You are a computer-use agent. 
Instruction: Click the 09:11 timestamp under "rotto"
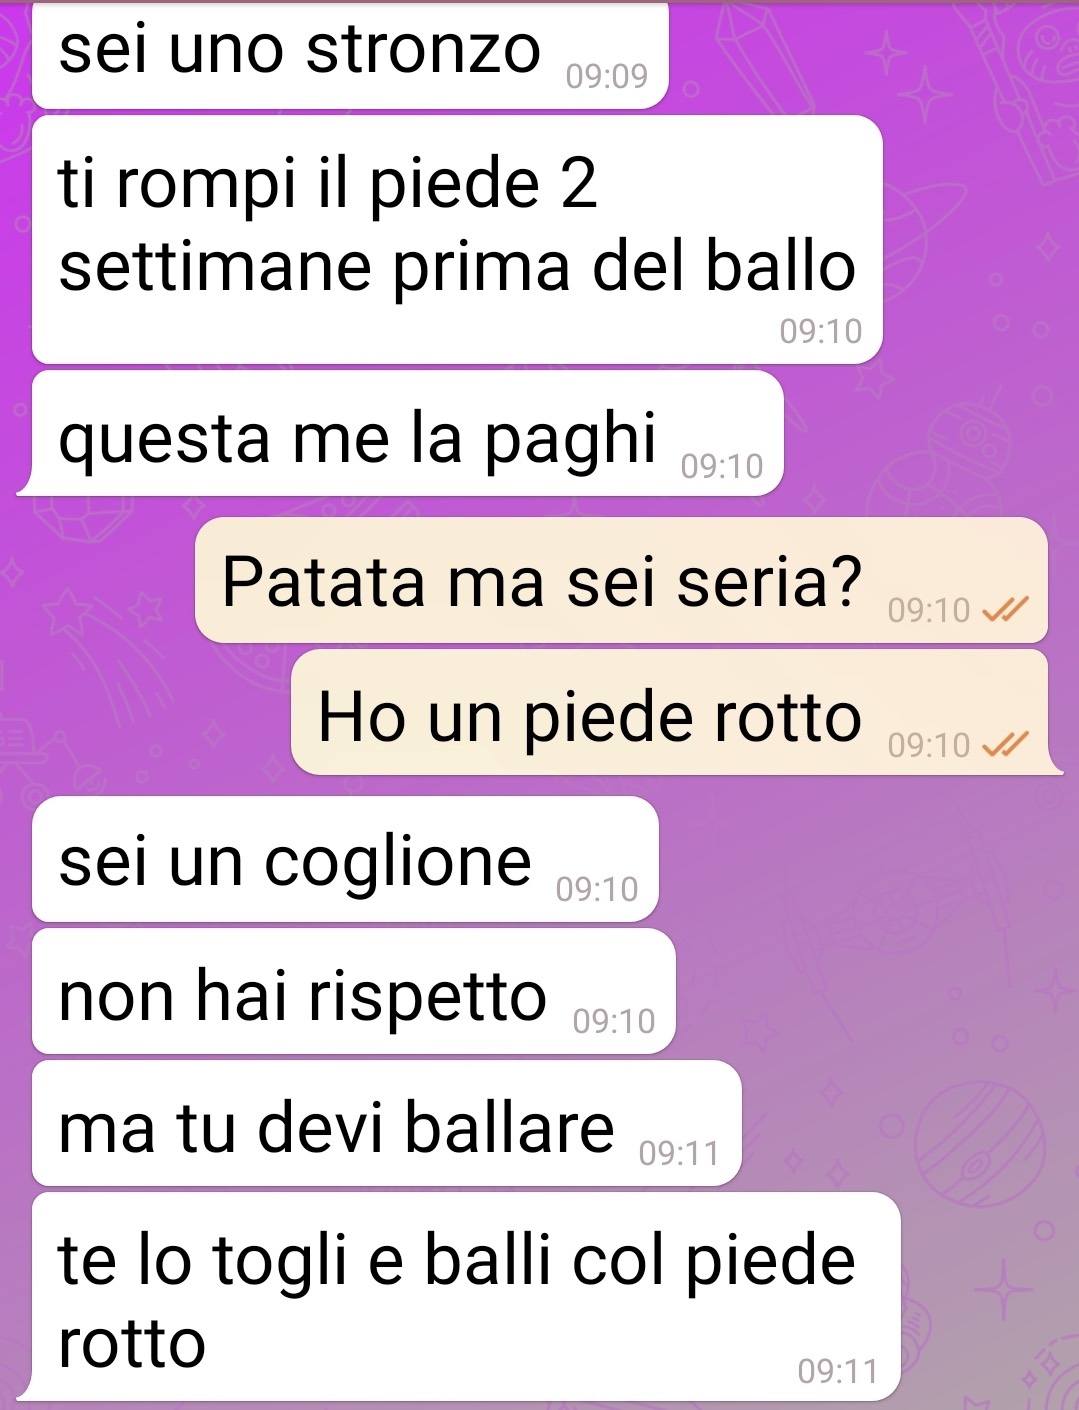click(838, 1371)
